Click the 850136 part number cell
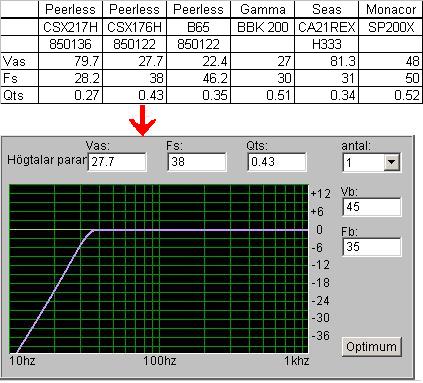 71,44
